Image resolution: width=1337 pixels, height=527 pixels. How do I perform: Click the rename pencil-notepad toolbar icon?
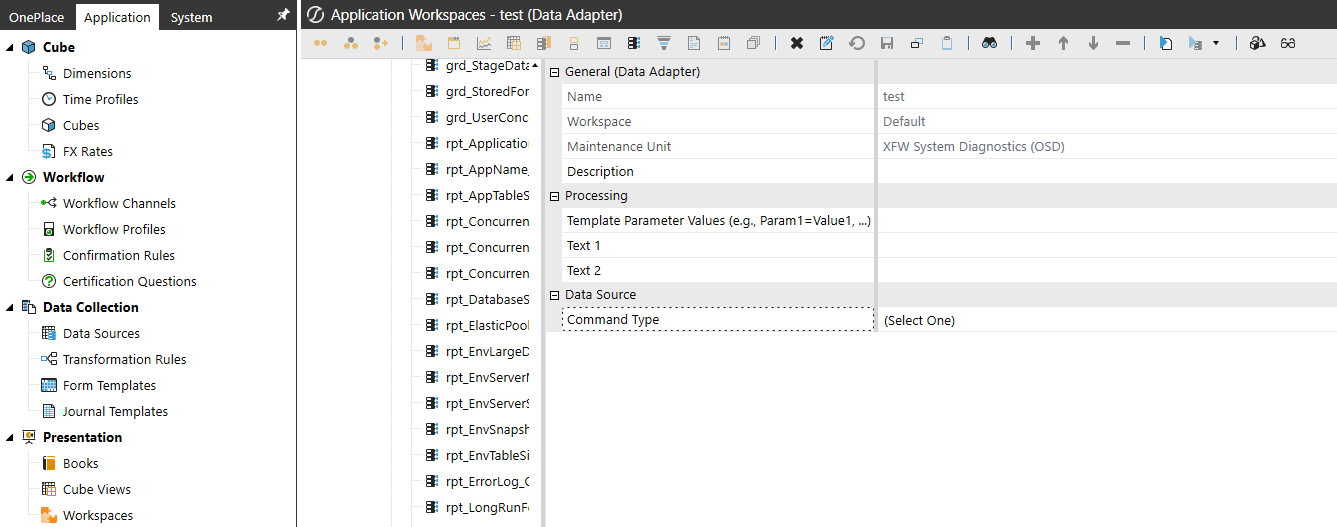click(827, 43)
